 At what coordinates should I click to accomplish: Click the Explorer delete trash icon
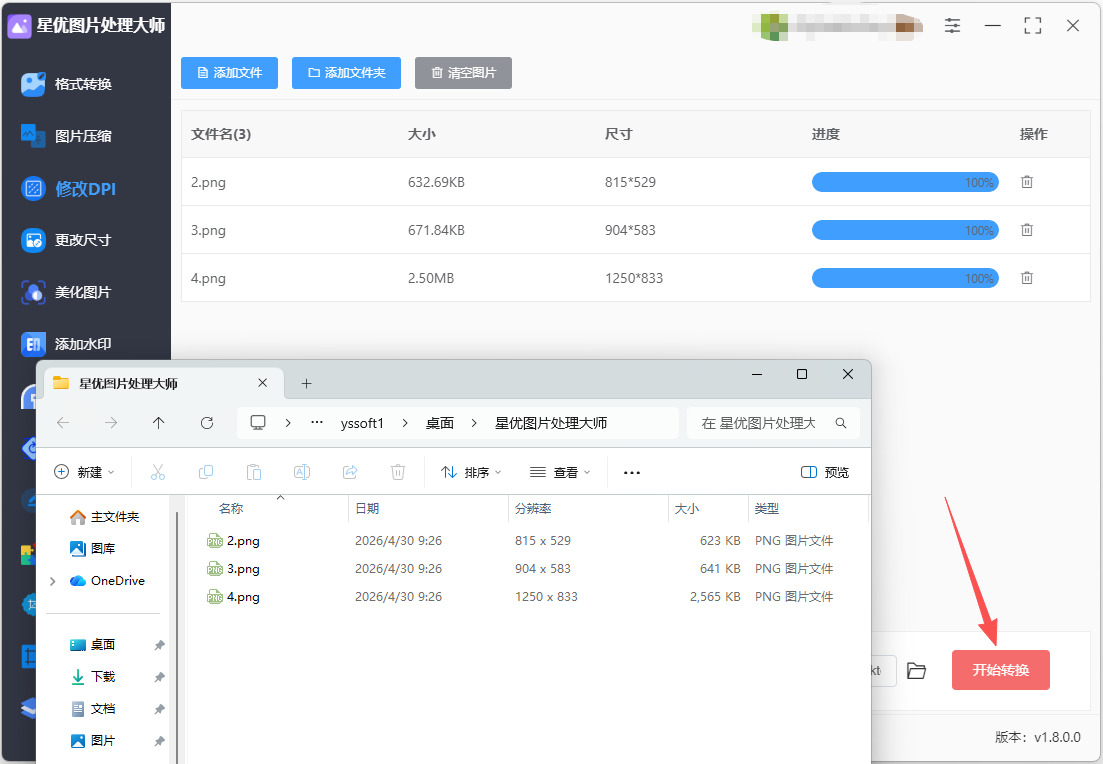coord(397,472)
